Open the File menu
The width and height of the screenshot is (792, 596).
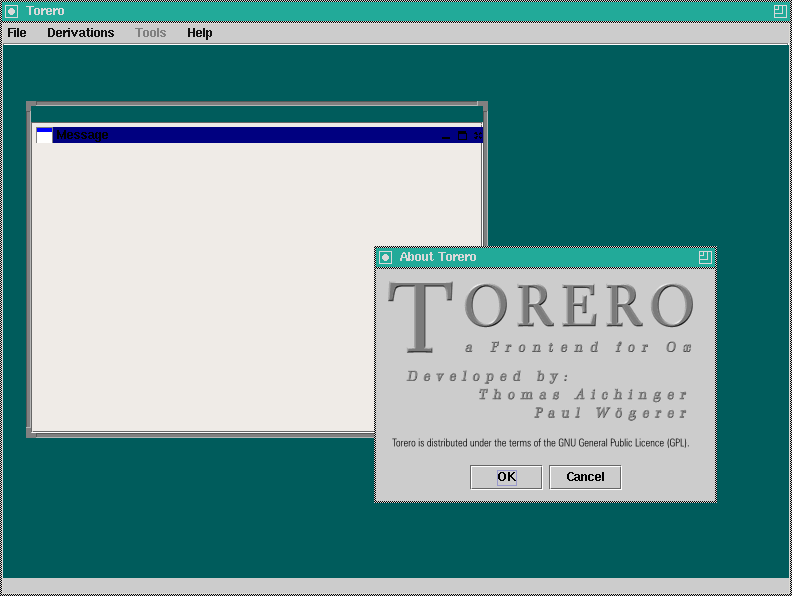point(17,33)
